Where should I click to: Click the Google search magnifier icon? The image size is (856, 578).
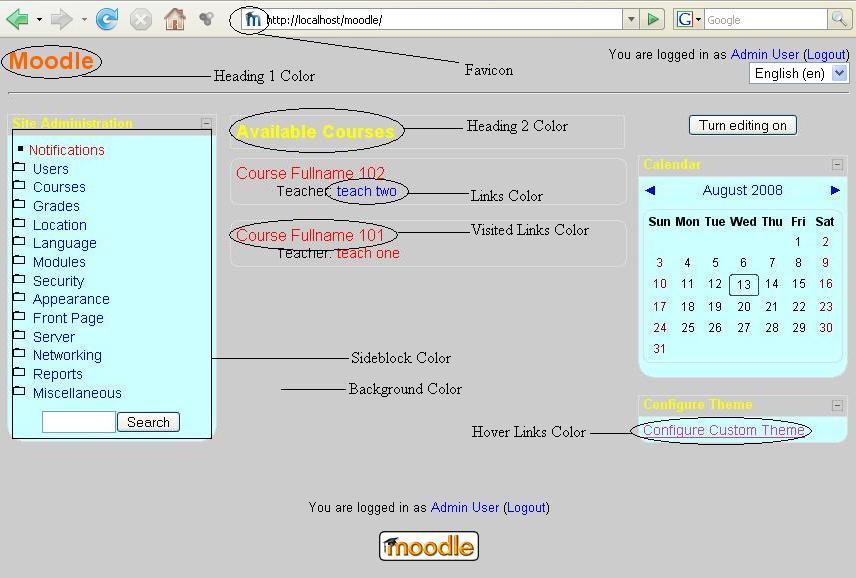[x=840, y=19]
